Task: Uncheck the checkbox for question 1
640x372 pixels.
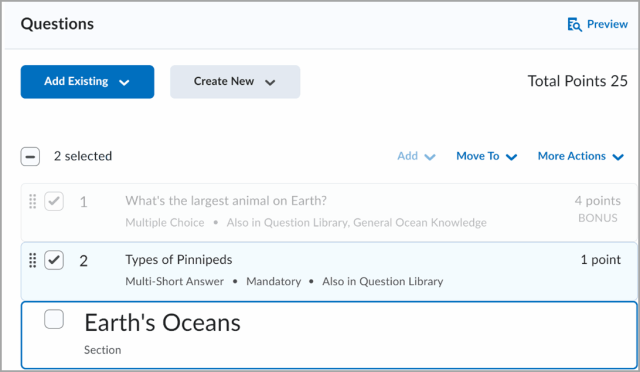Action: point(54,201)
